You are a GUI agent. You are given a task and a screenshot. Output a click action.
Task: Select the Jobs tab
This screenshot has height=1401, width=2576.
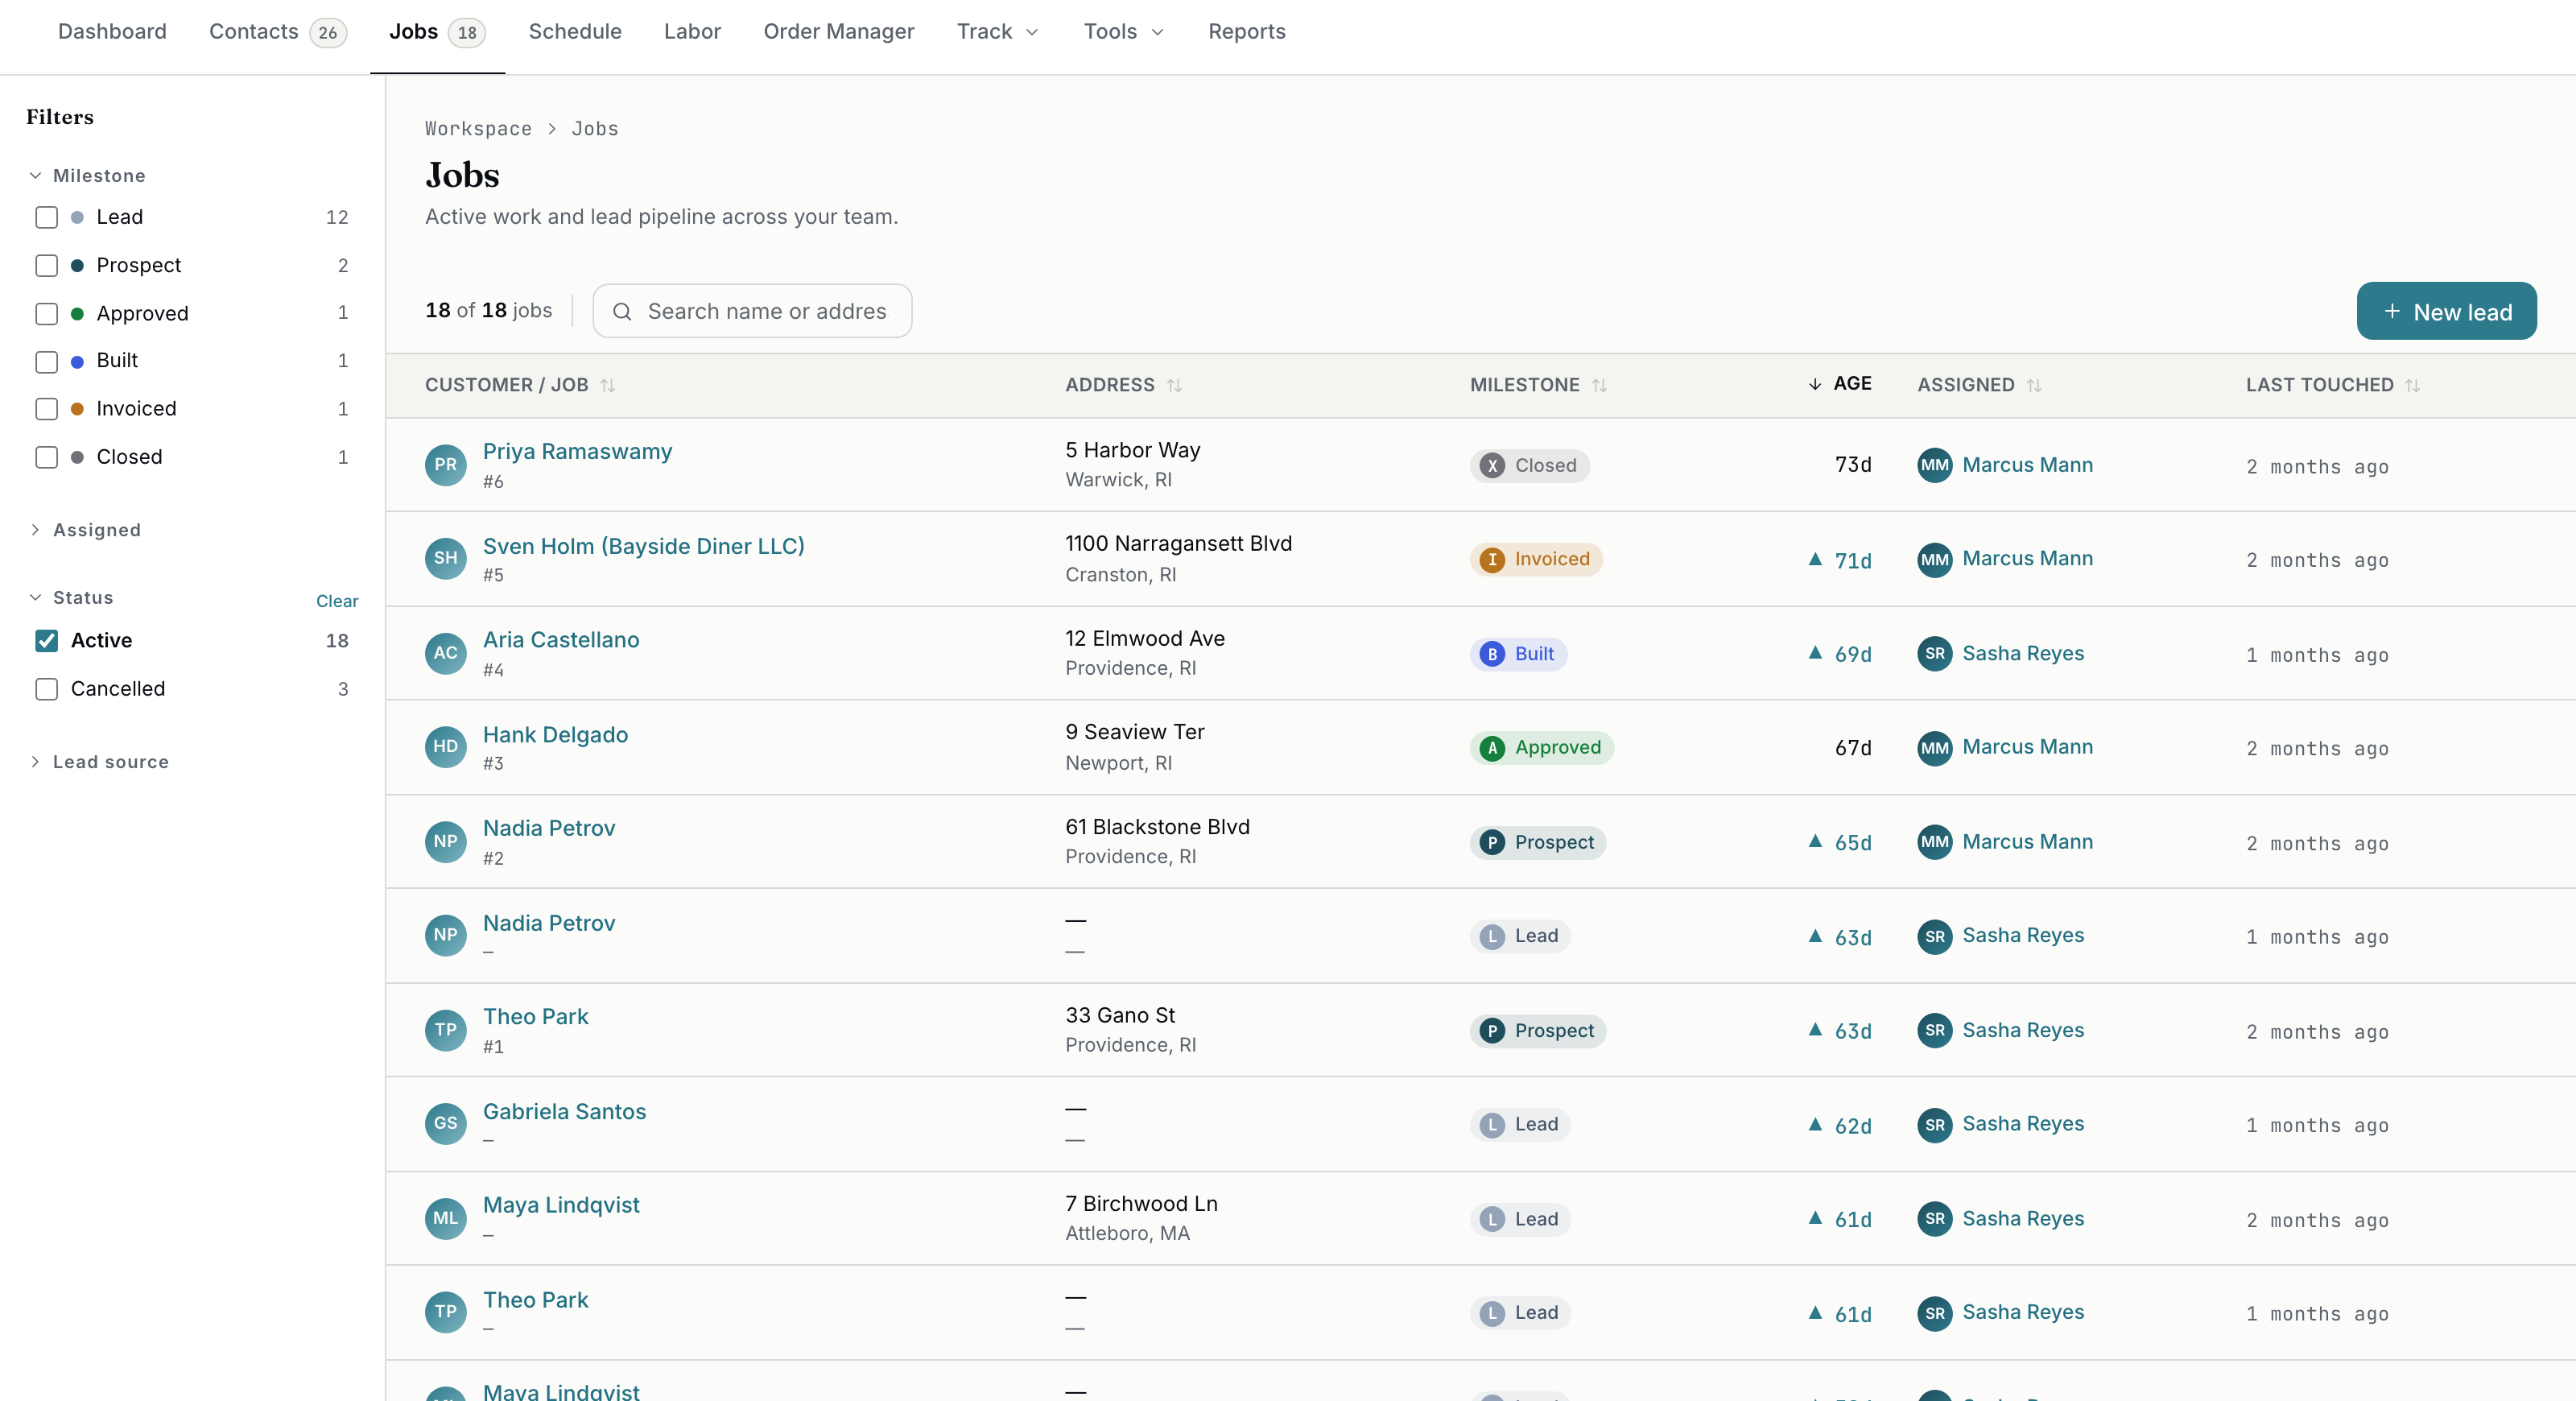click(437, 32)
